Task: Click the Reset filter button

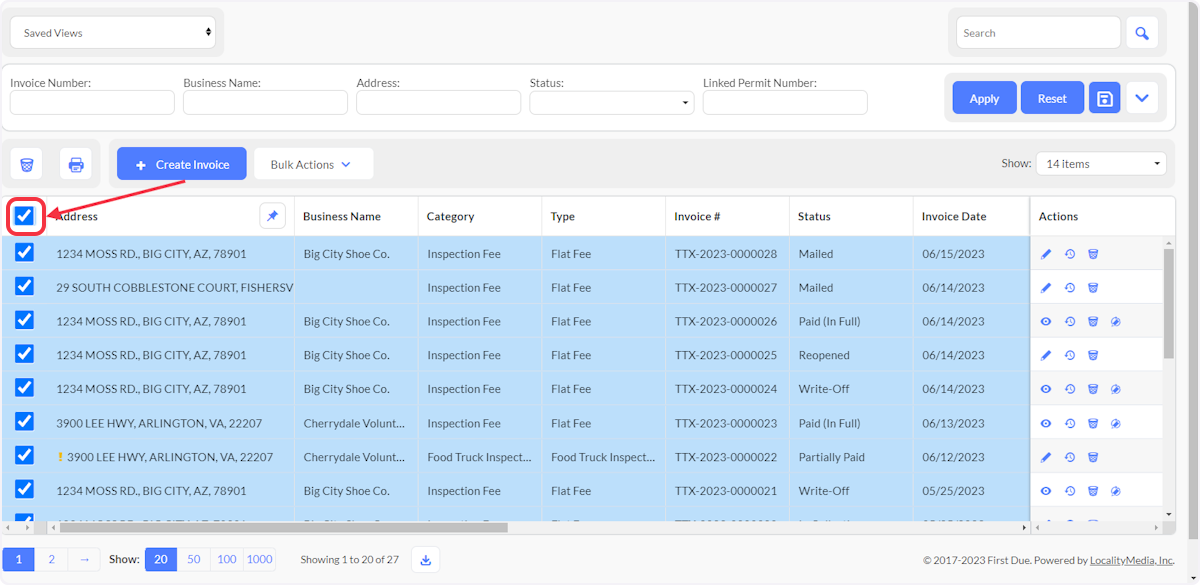Action: coord(1052,98)
